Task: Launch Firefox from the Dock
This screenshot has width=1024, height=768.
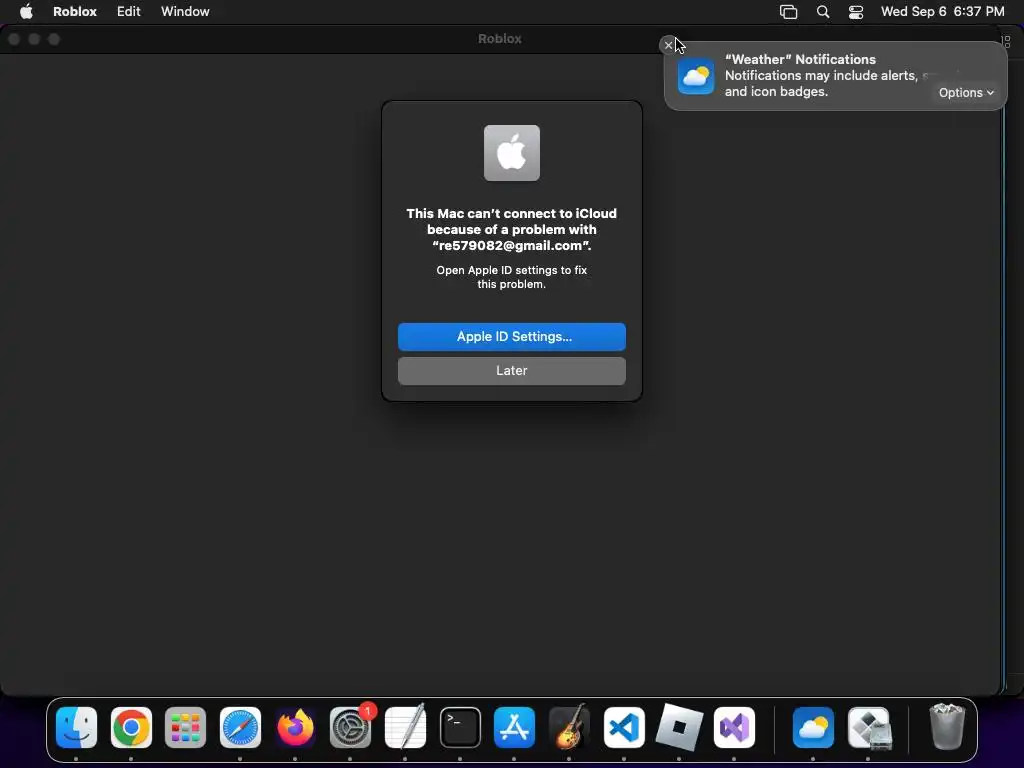Action: pyautogui.click(x=295, y=727)
